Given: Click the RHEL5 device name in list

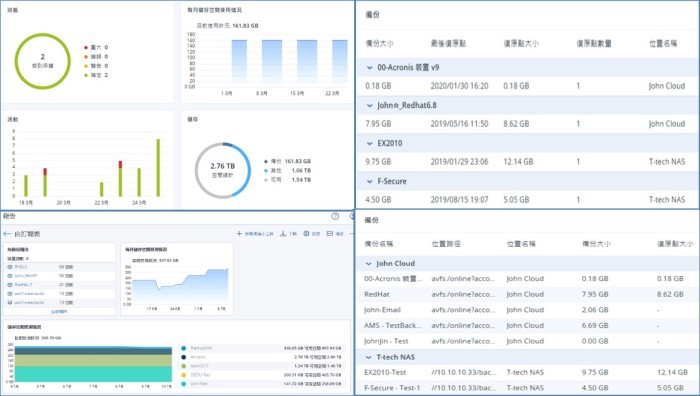Looking at the screenshot, I should point(21,267).
